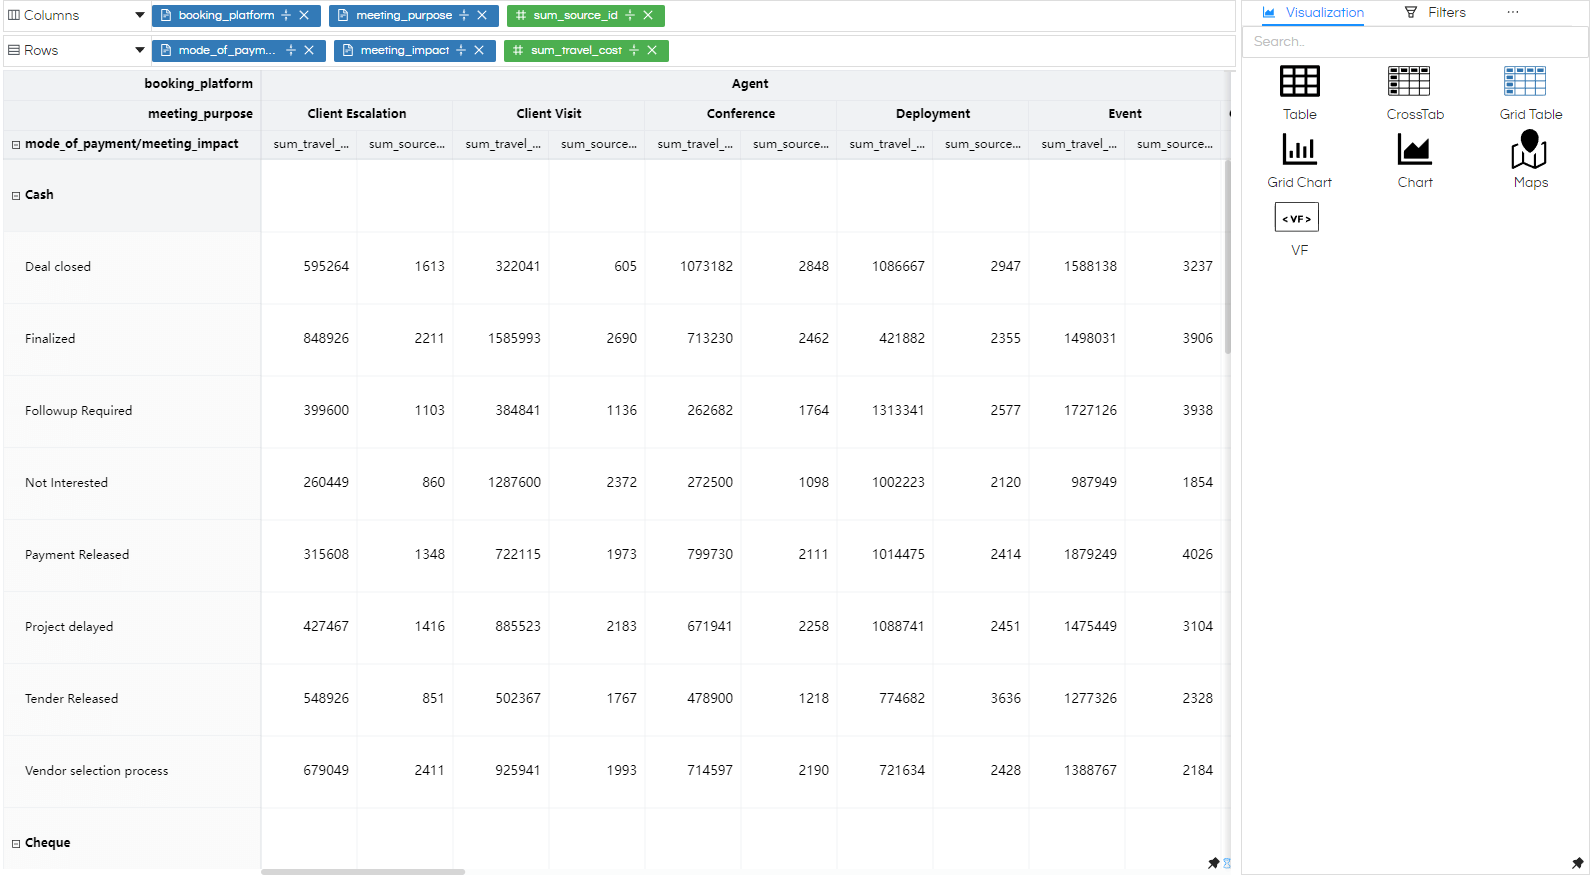Click the vertical scrollbar of the table
The width and height of the screenshot is (1593, 893).
(1228, 257)
